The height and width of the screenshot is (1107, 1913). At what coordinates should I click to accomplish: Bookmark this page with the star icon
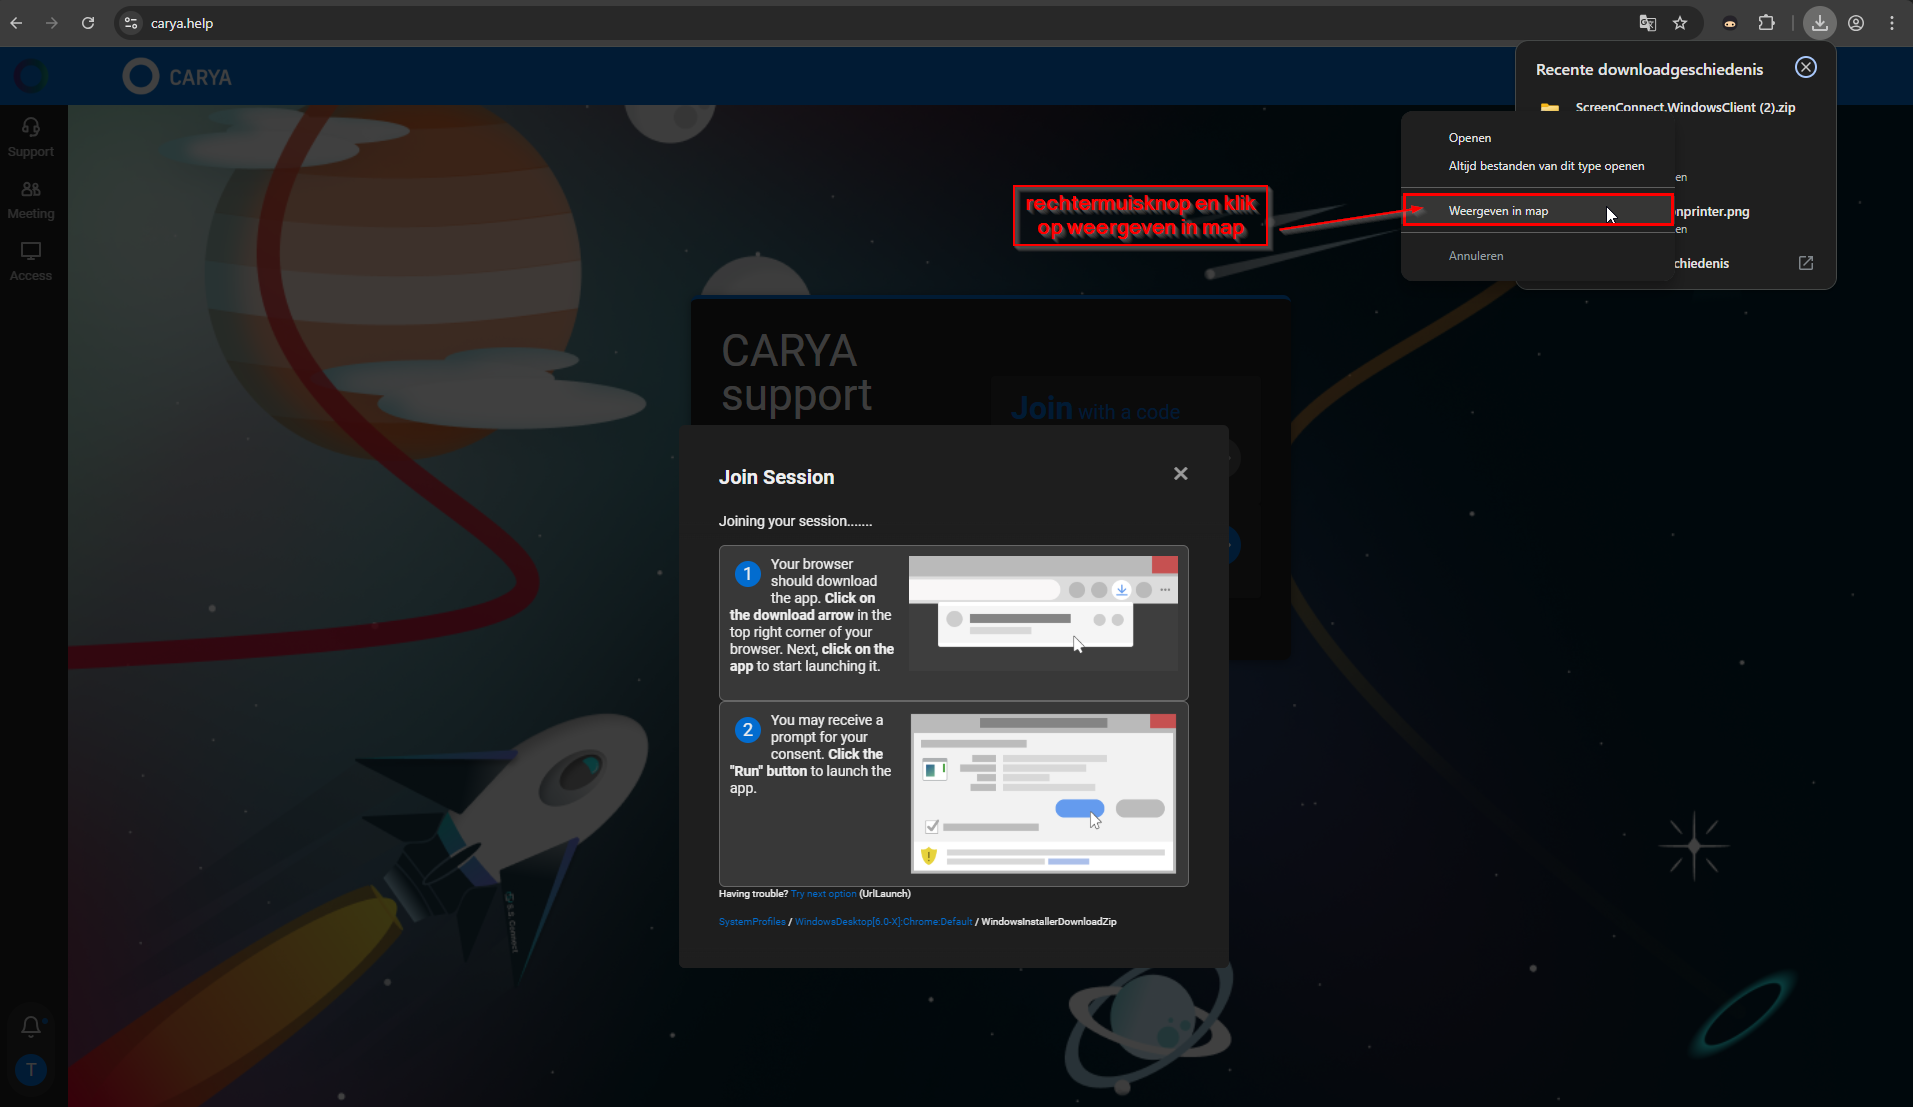pyautogui.click(x=1680, y=23)
